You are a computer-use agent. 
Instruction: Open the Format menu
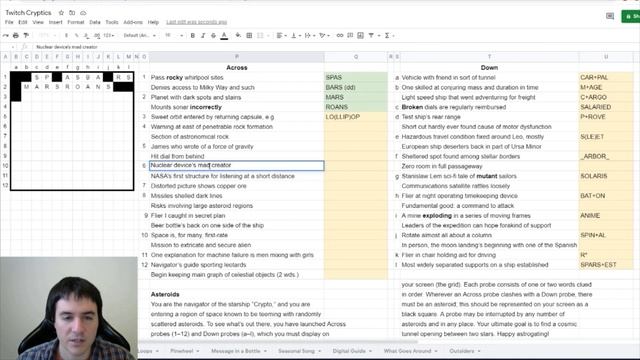click(76, 22)
